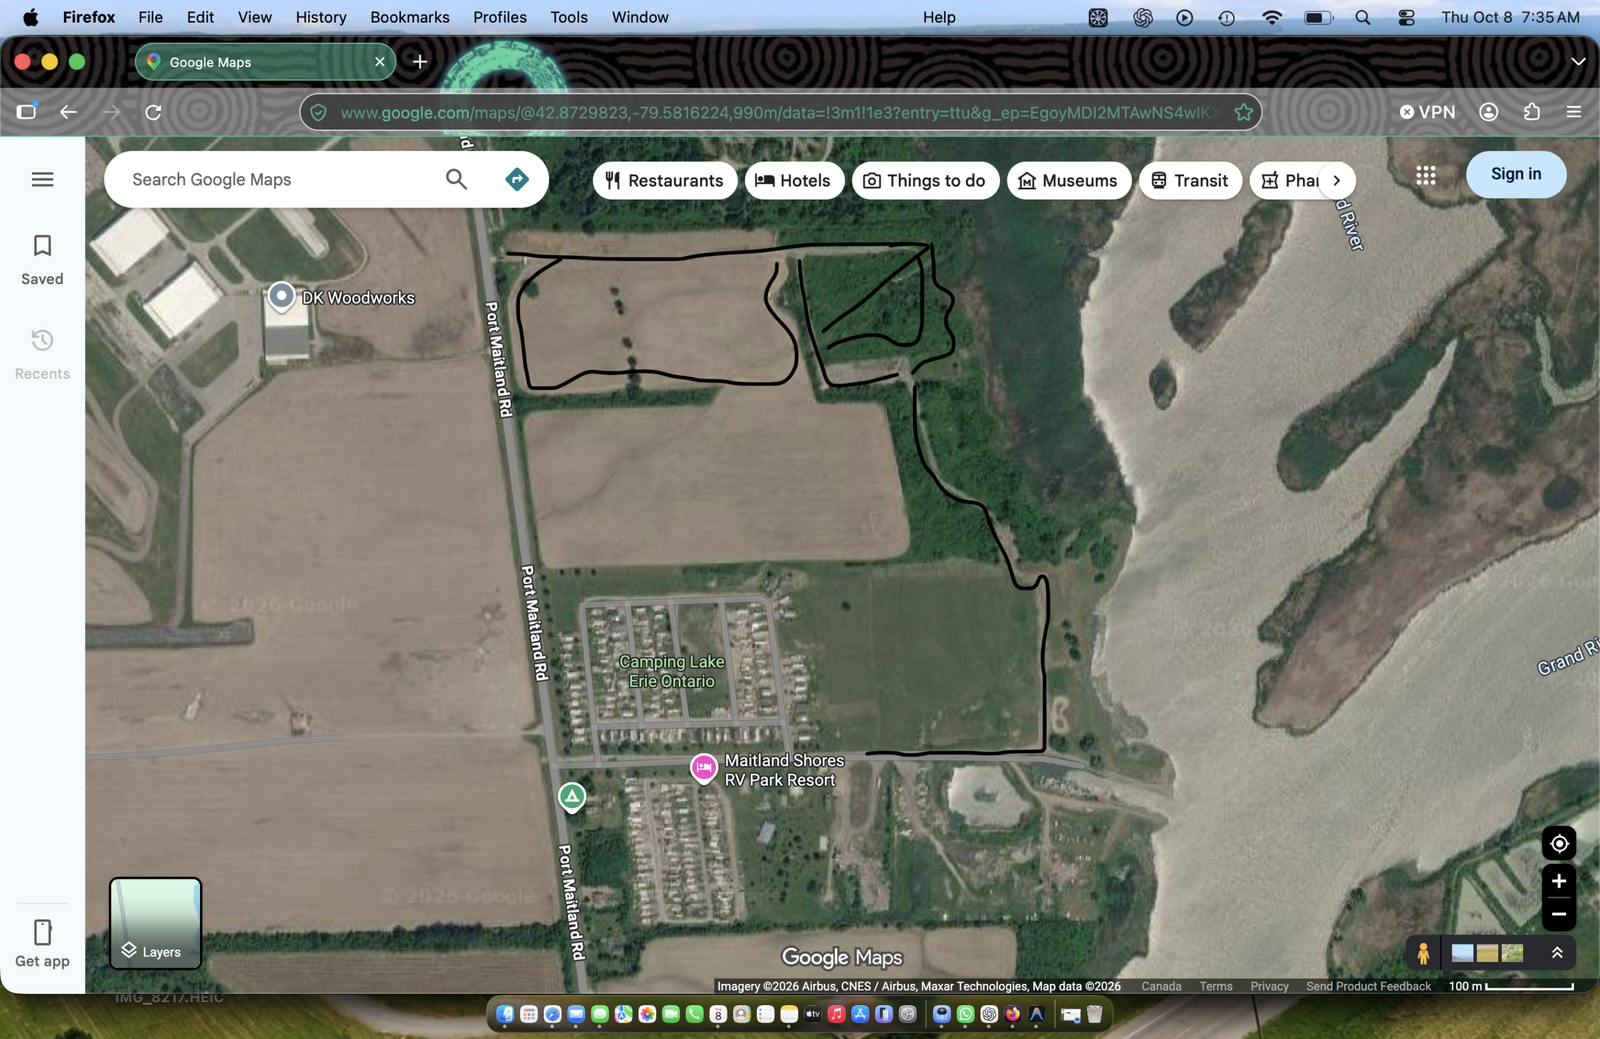1600x1039 pixels.
Task: Open the History menu
Action: (321, 17)
